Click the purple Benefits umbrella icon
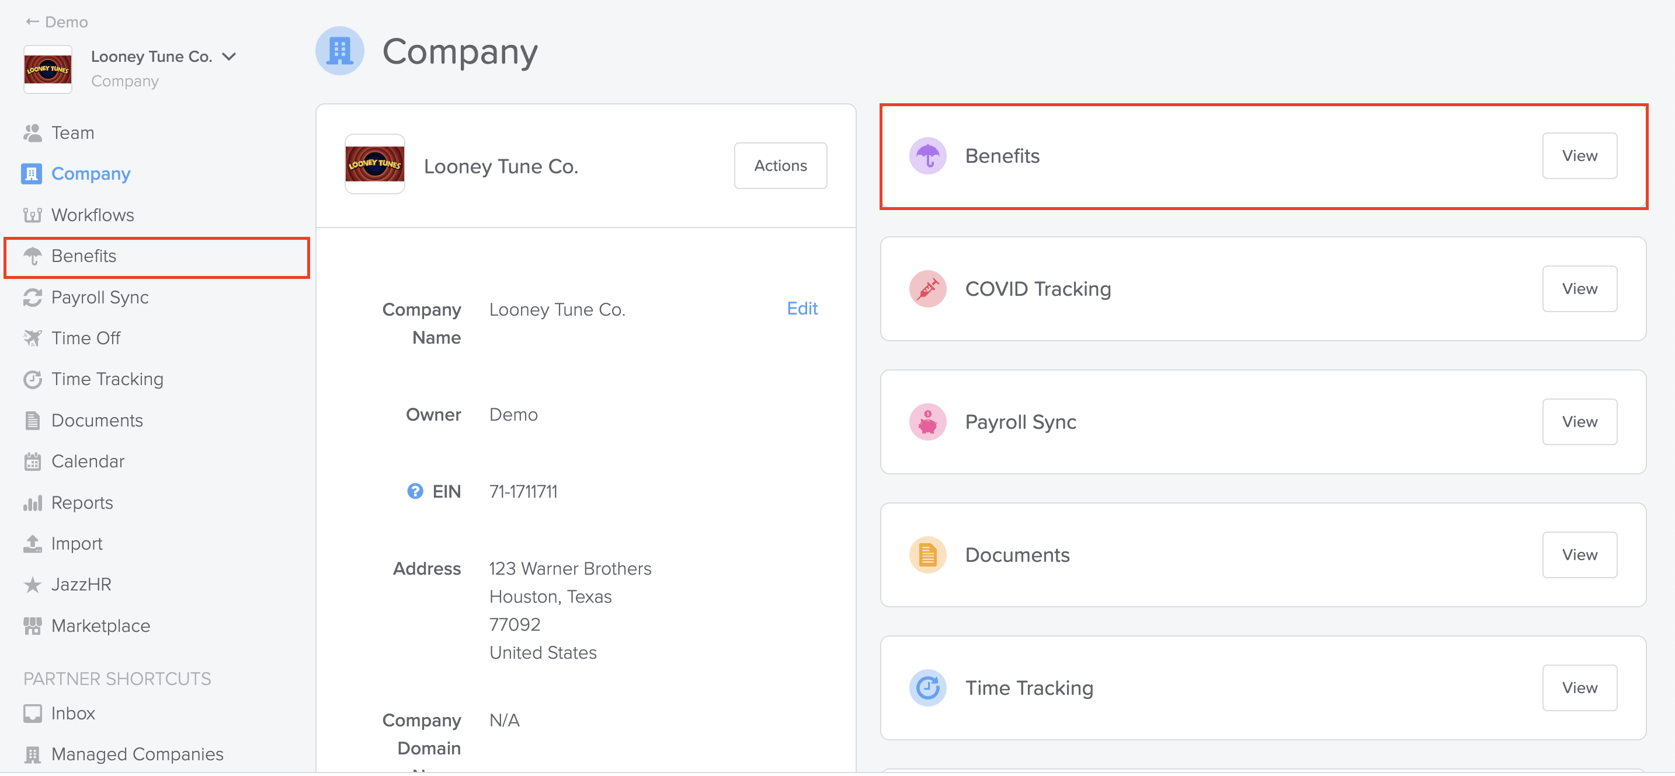Viewport: 1675px width, 776px height. pos(928,156)
